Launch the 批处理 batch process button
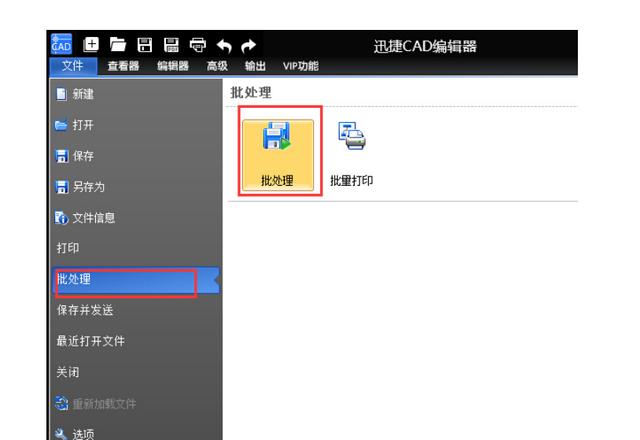640x440 pixels. click(278, 155)
